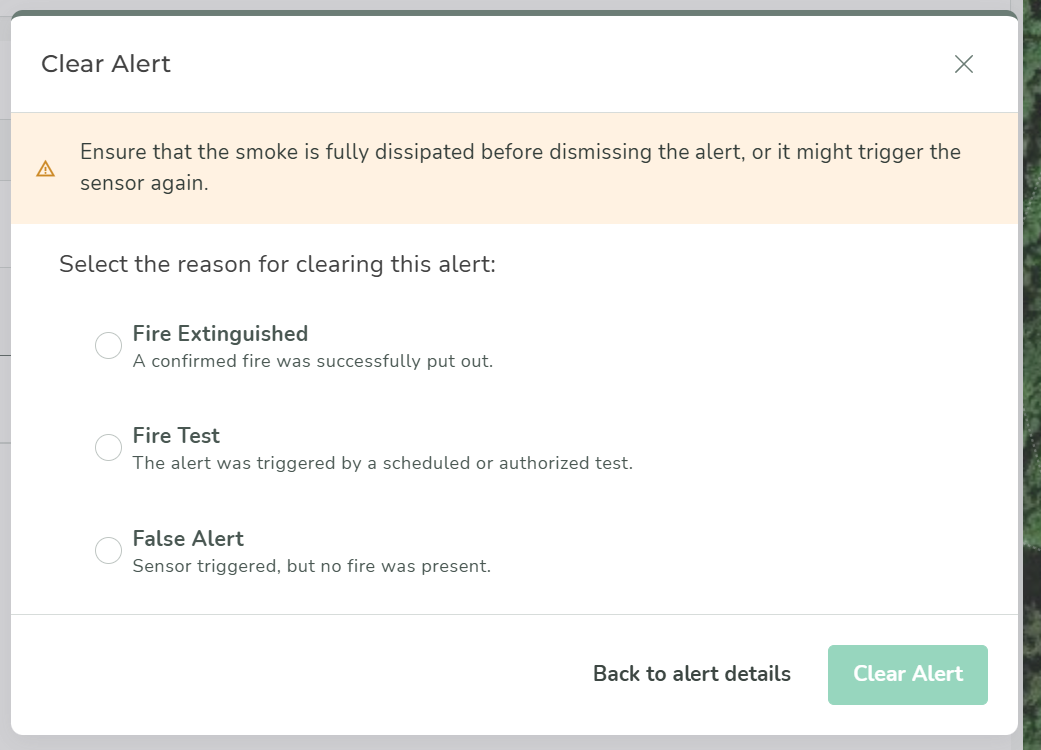Click the word 'sensor again.' in the warning

[144, 184]
